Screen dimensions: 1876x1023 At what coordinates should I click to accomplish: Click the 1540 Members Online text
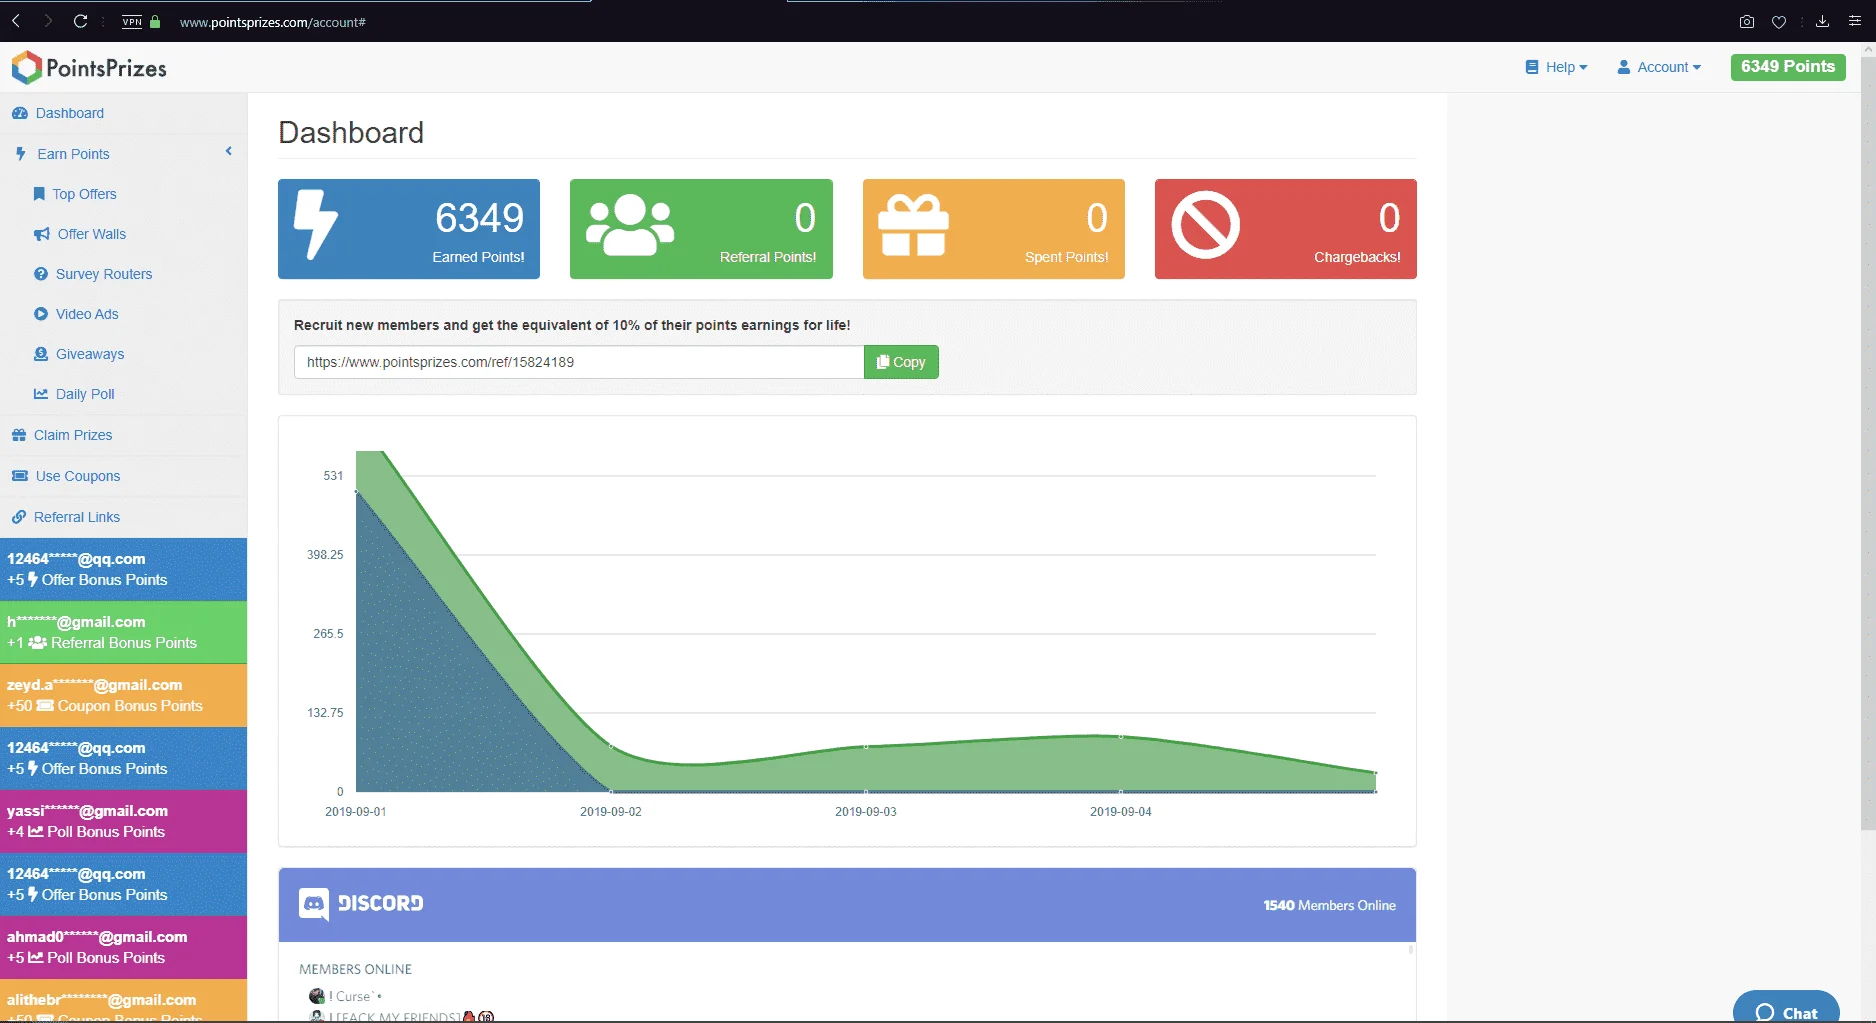point(1329,905)
